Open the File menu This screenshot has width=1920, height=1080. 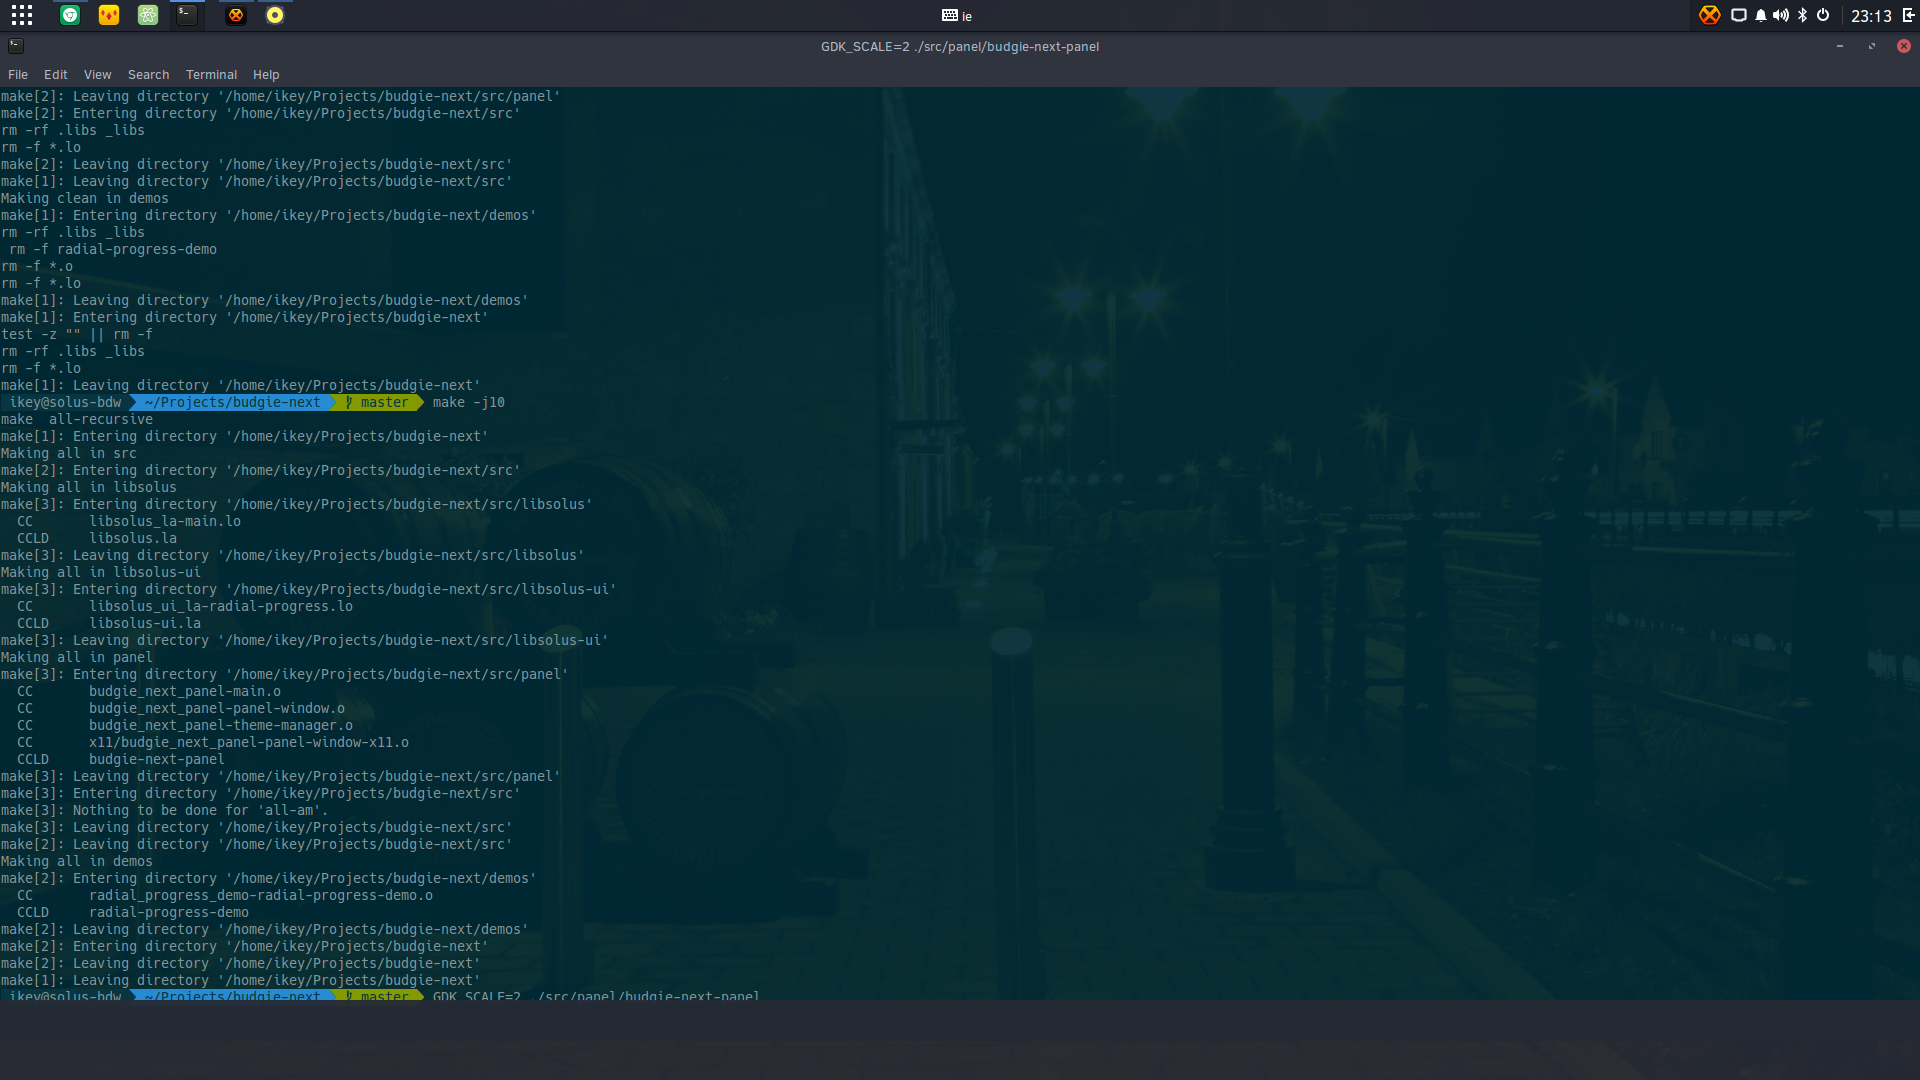pos(18,75)
